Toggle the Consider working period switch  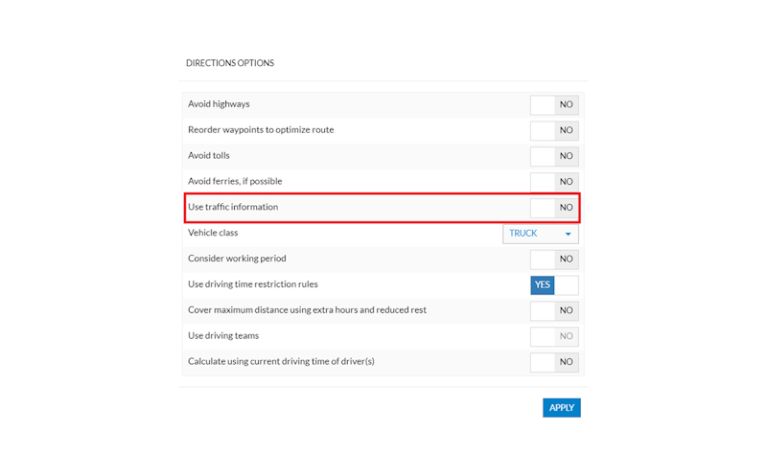[554, 259]
